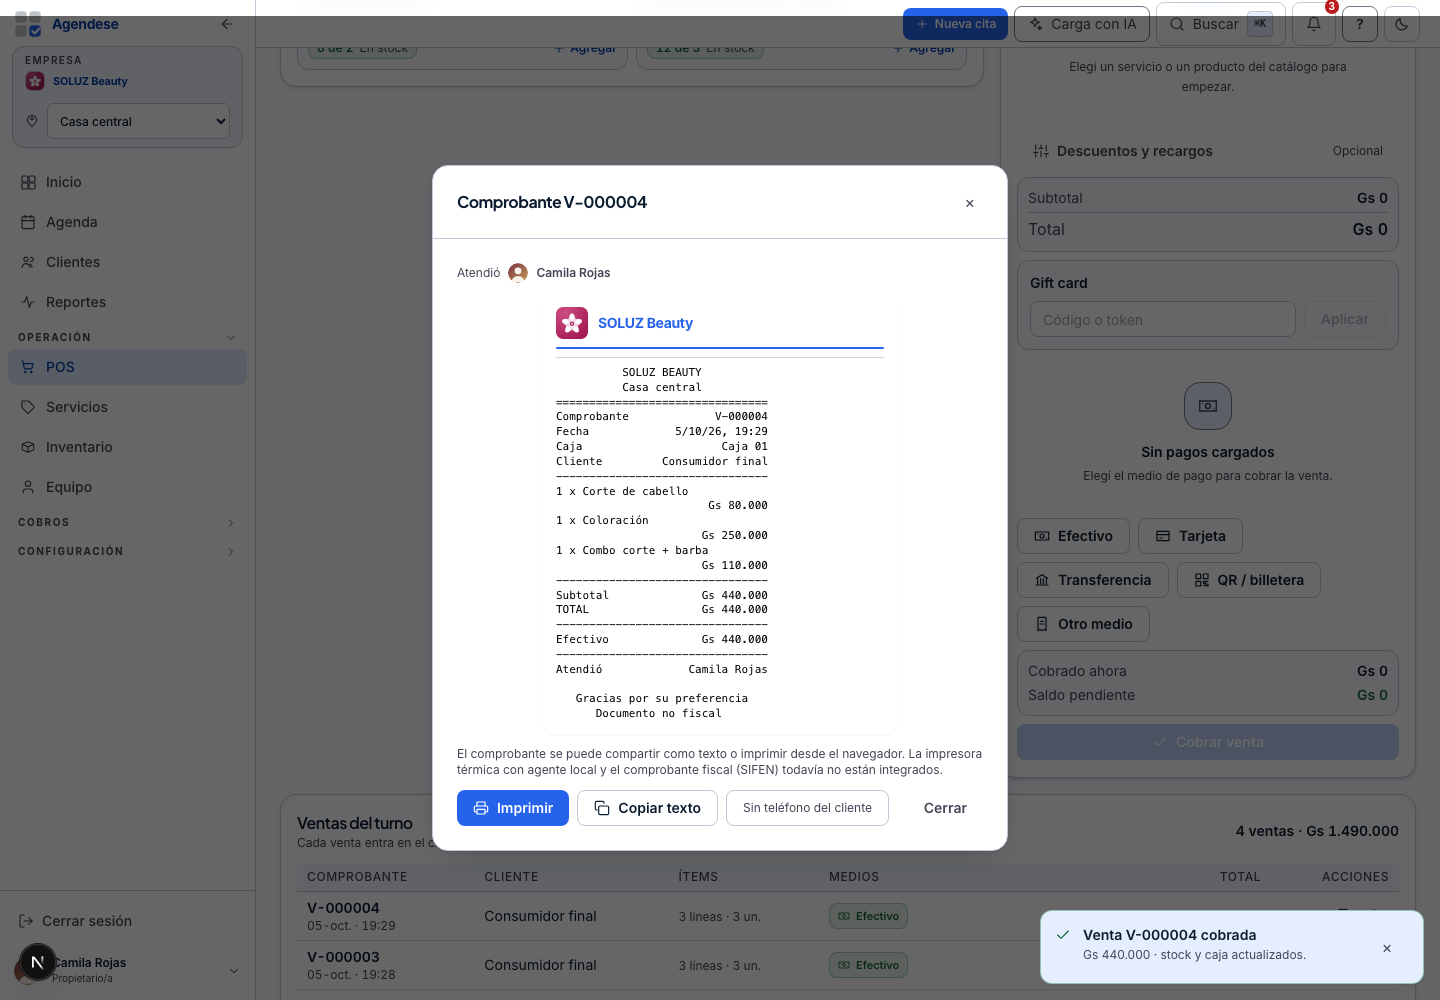
Task: Open the Casa central branch dropdown
Action: coord(138,121)
